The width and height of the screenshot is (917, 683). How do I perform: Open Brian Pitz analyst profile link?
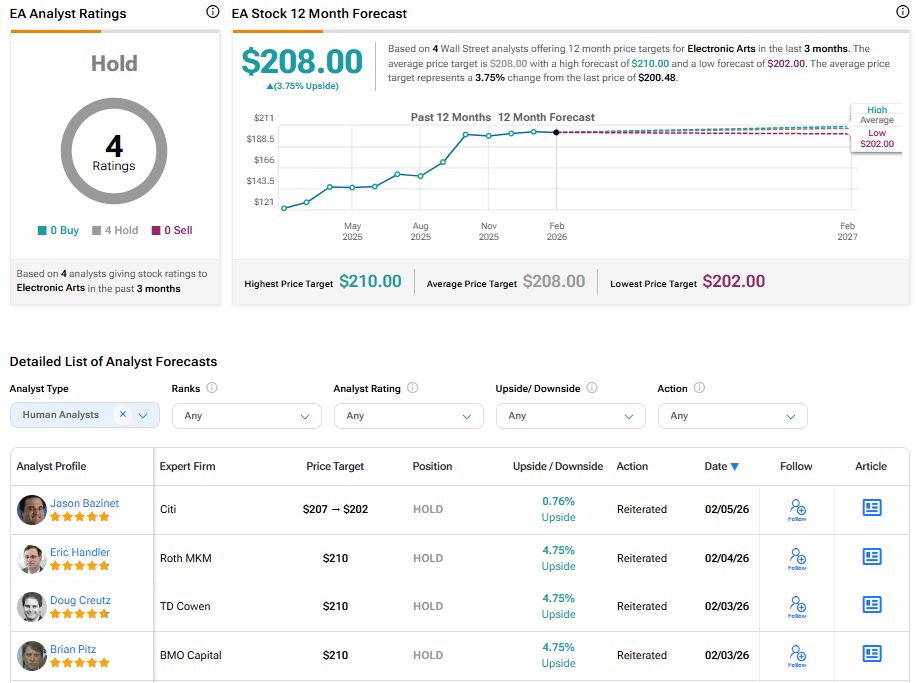click(74, 649)
